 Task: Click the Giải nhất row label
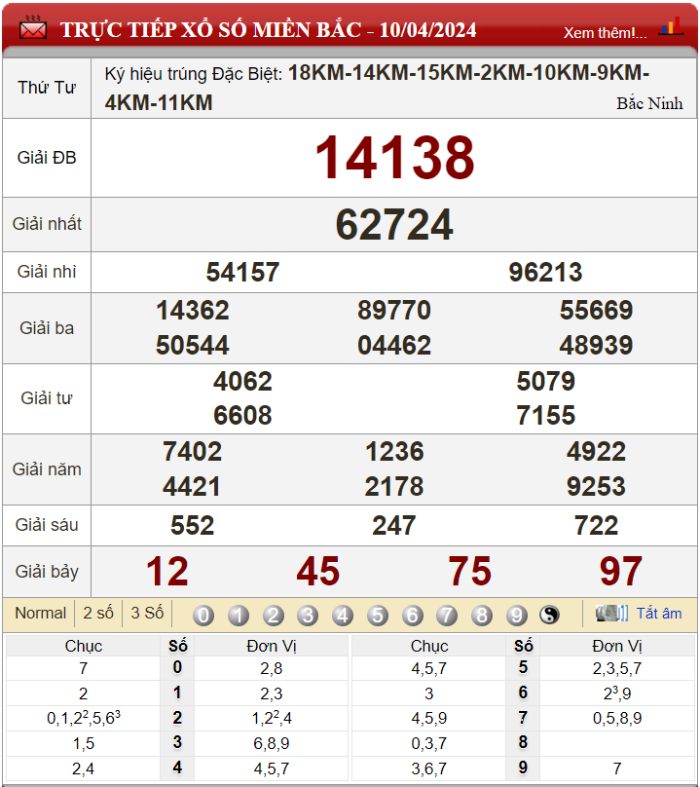point(47,224)
